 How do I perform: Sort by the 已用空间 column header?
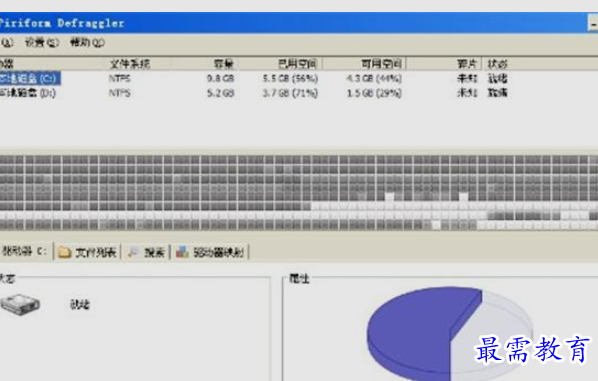(297, 64)
